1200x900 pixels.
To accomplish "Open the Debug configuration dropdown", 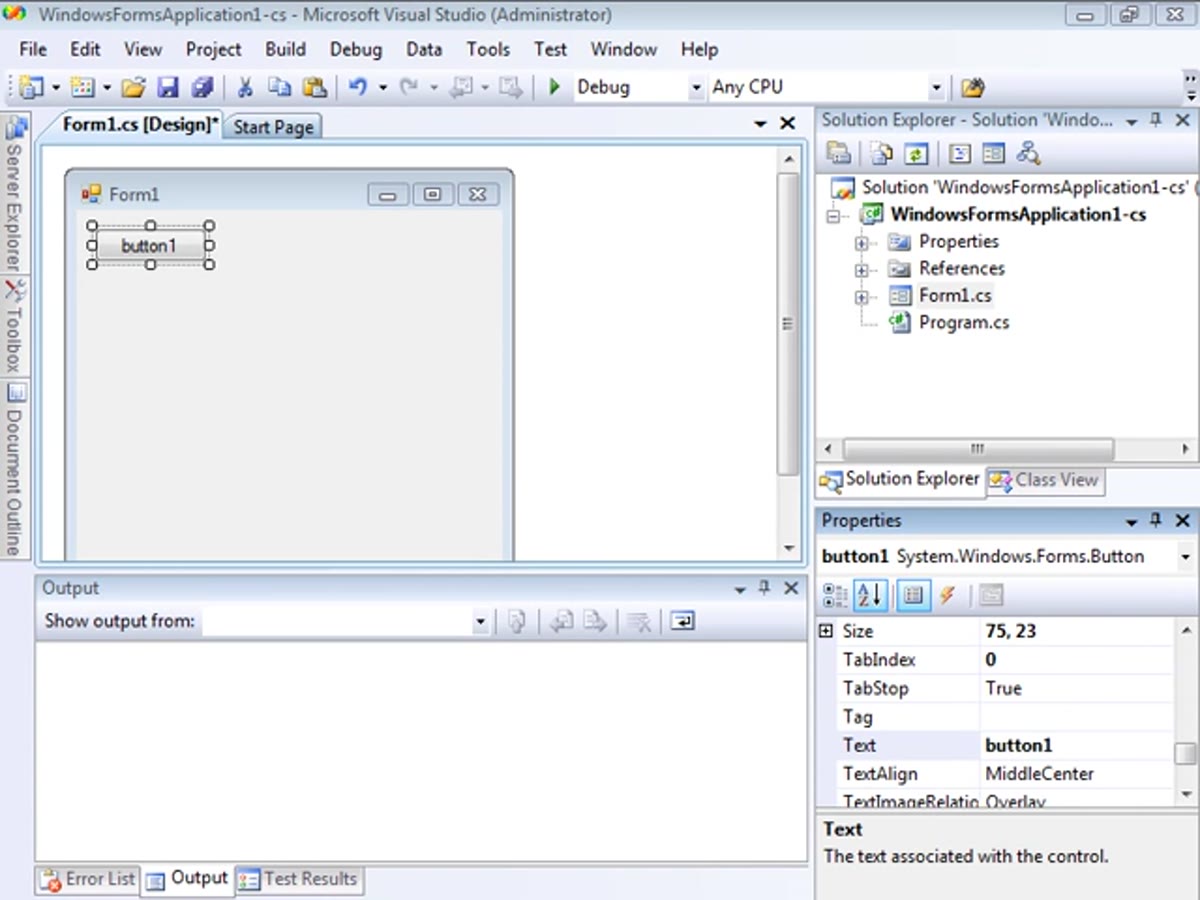I will point(697,88).
